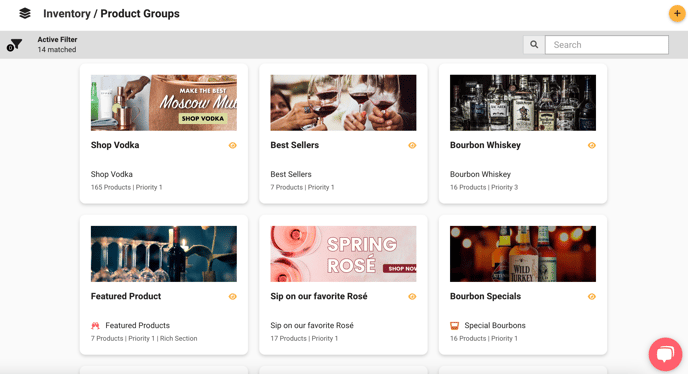Toggle visibility of Bourbon Whiskey group
Image resolution: width=688 pixels, height=374 pixels.
(591, 145)
